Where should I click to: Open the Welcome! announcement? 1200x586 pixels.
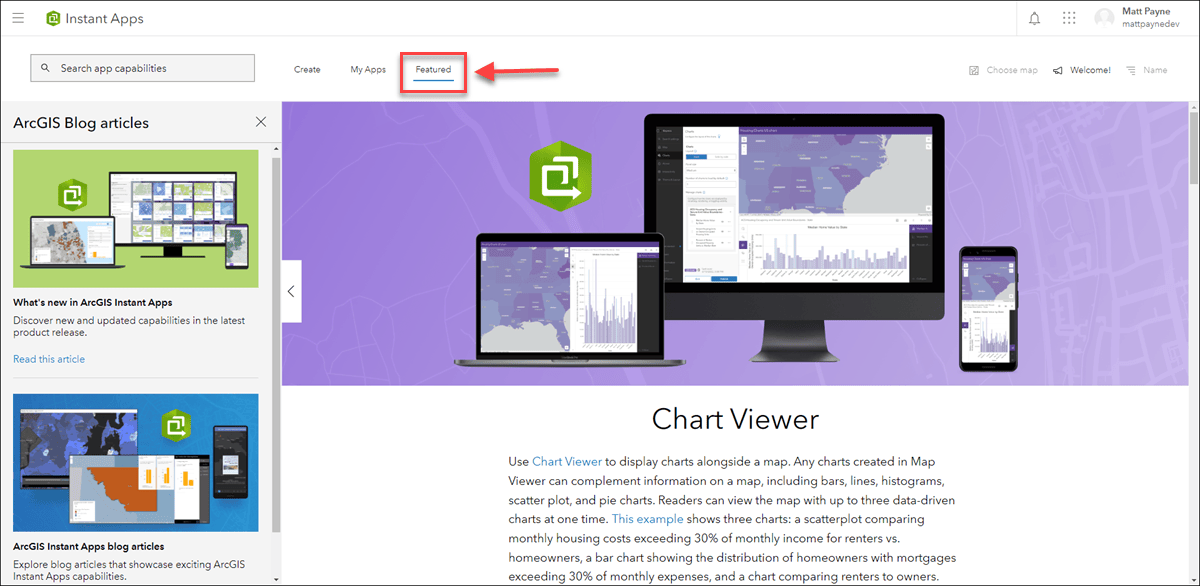coord(1081,70)
